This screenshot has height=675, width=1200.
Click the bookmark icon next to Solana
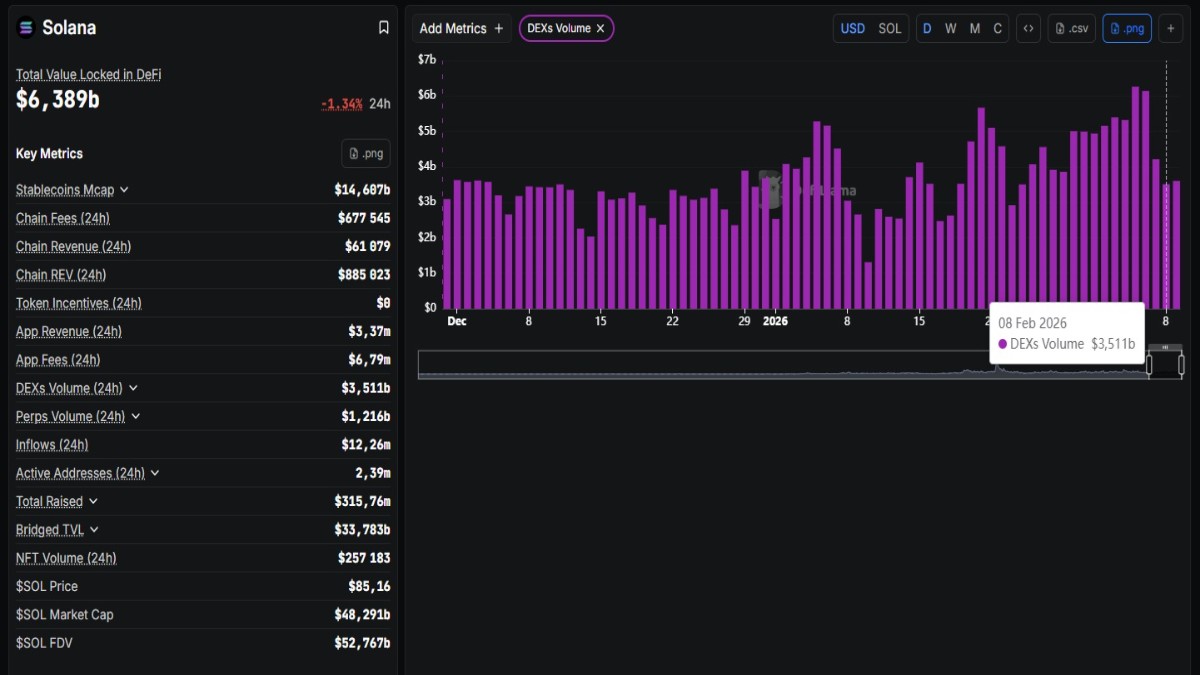coord(383,28)
